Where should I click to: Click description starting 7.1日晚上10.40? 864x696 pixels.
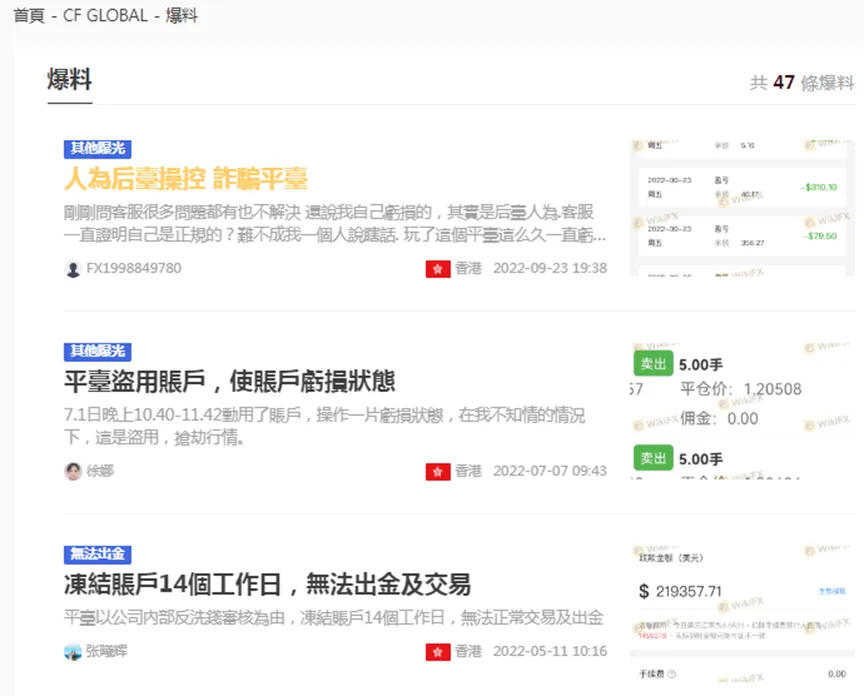(325, 426)
